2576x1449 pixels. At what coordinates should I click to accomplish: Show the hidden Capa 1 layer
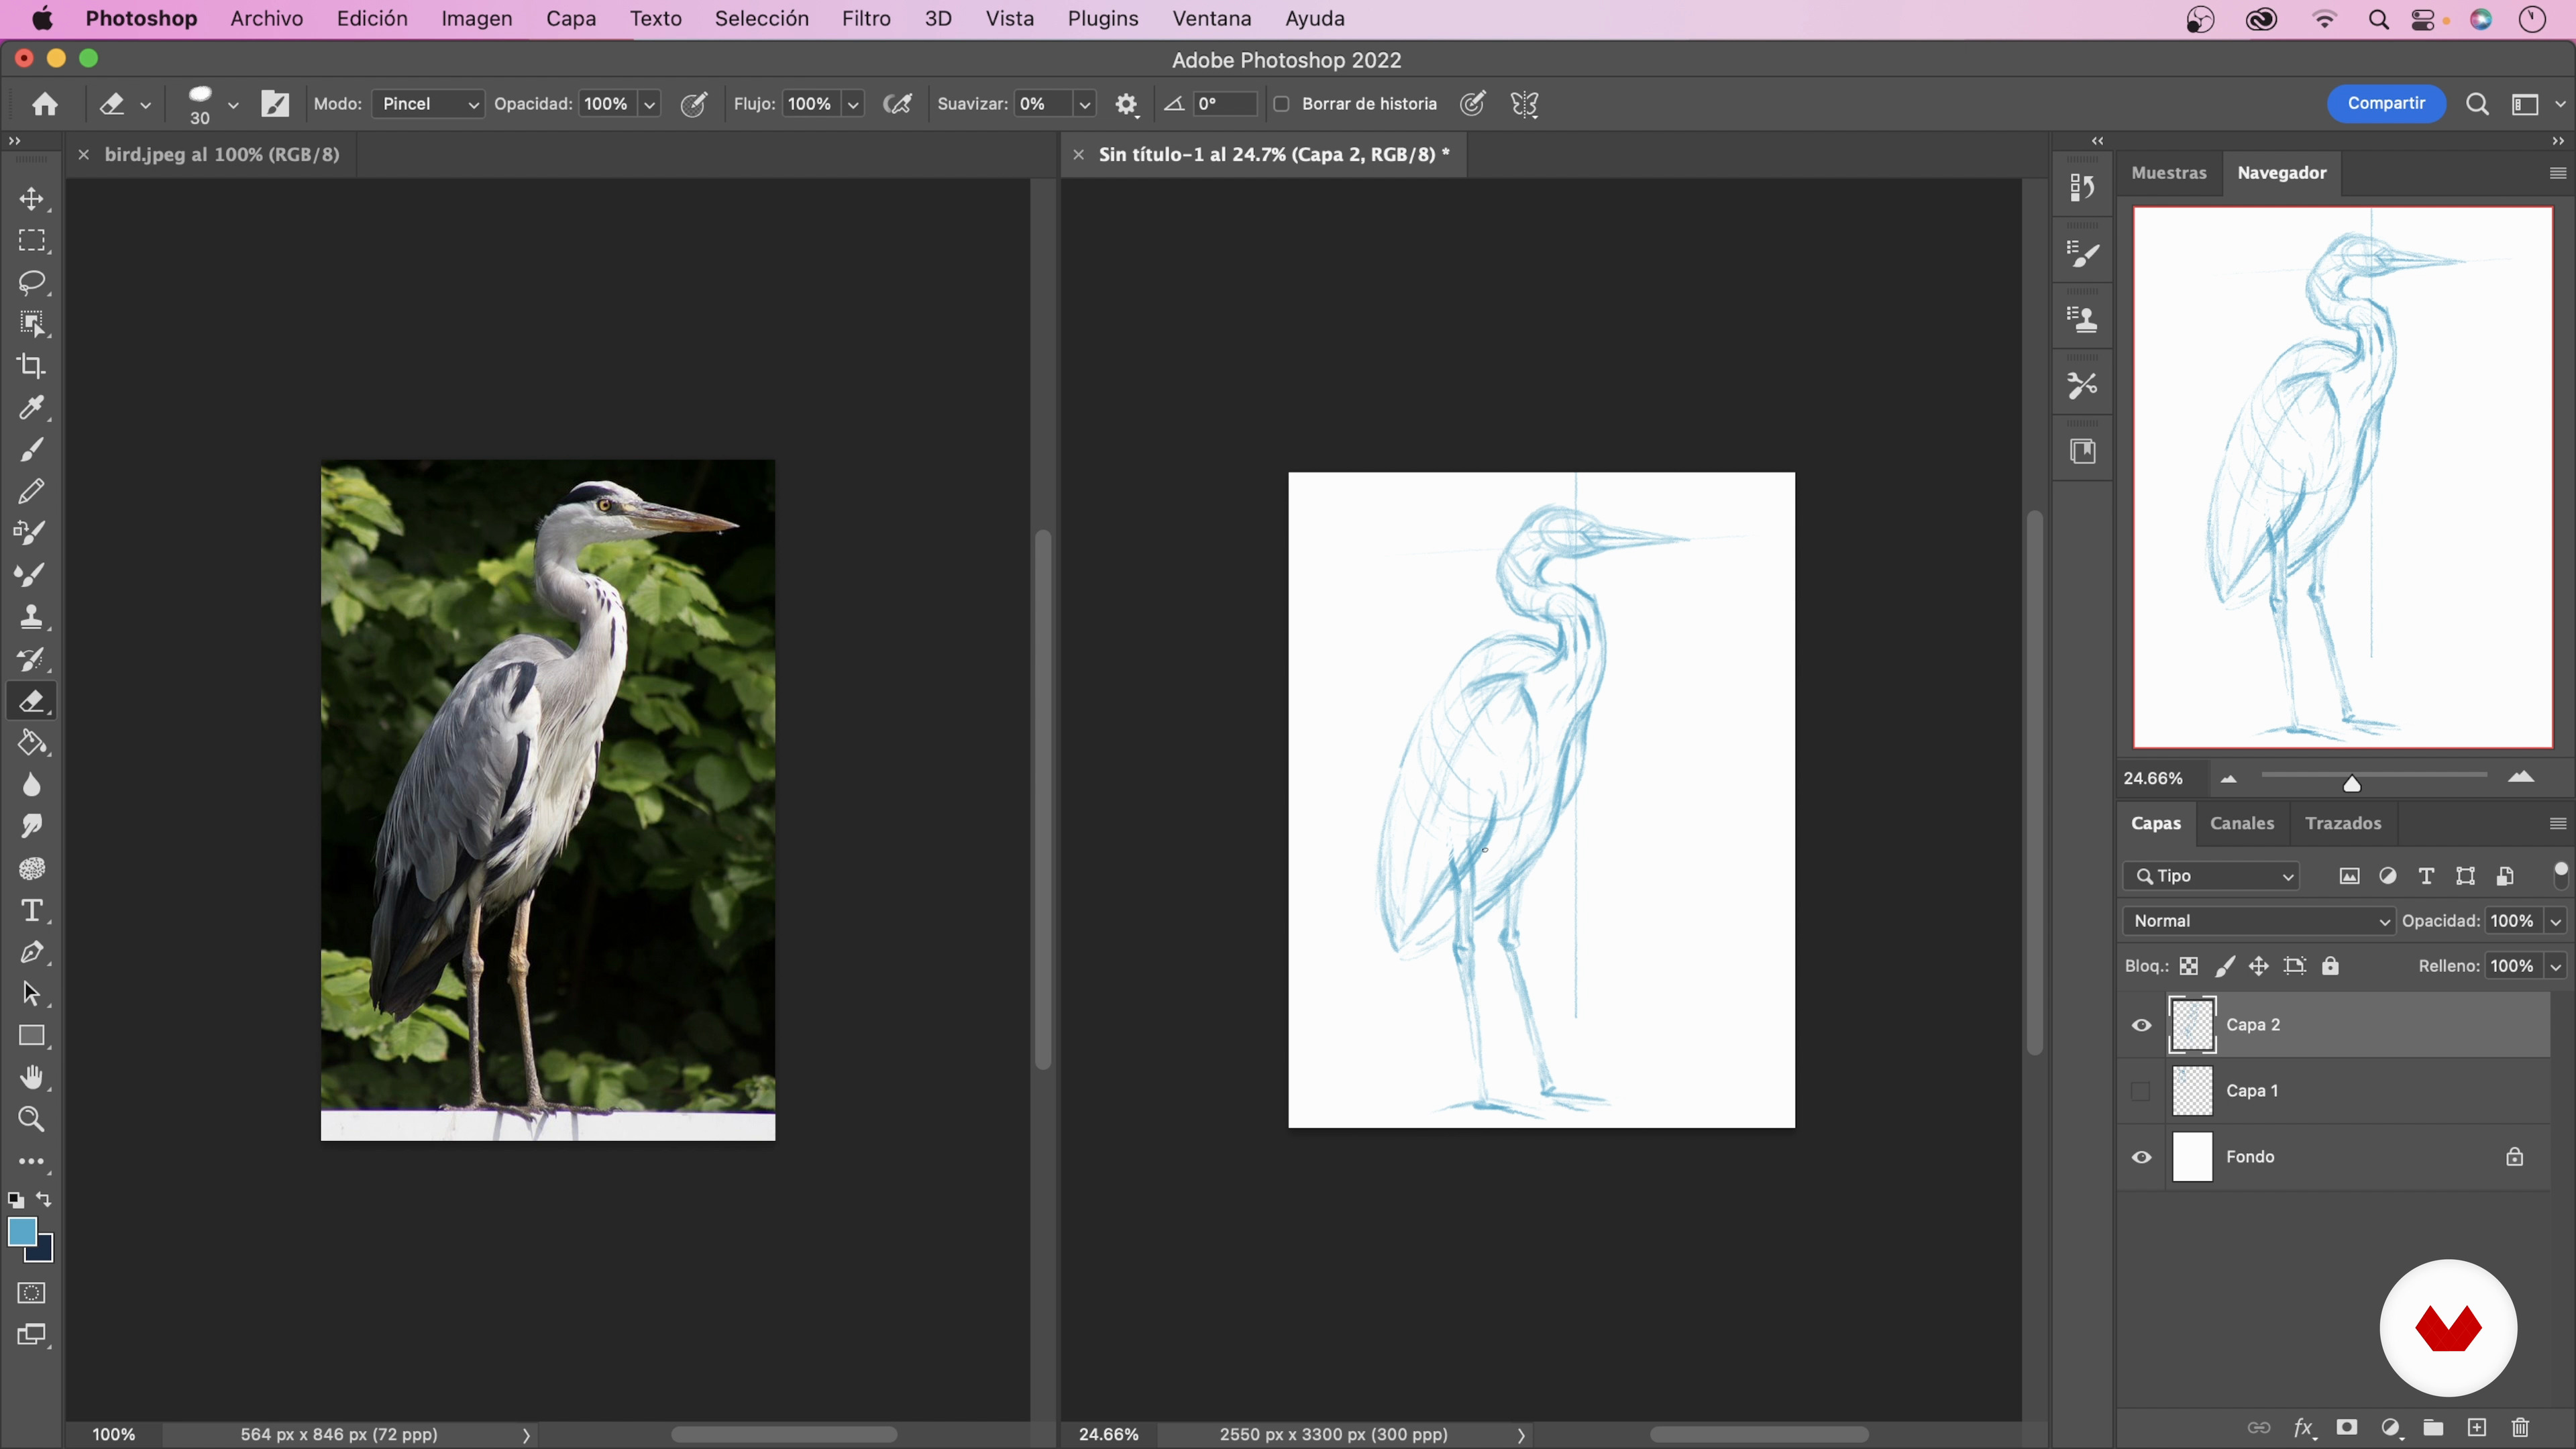click(2141, 1091)
